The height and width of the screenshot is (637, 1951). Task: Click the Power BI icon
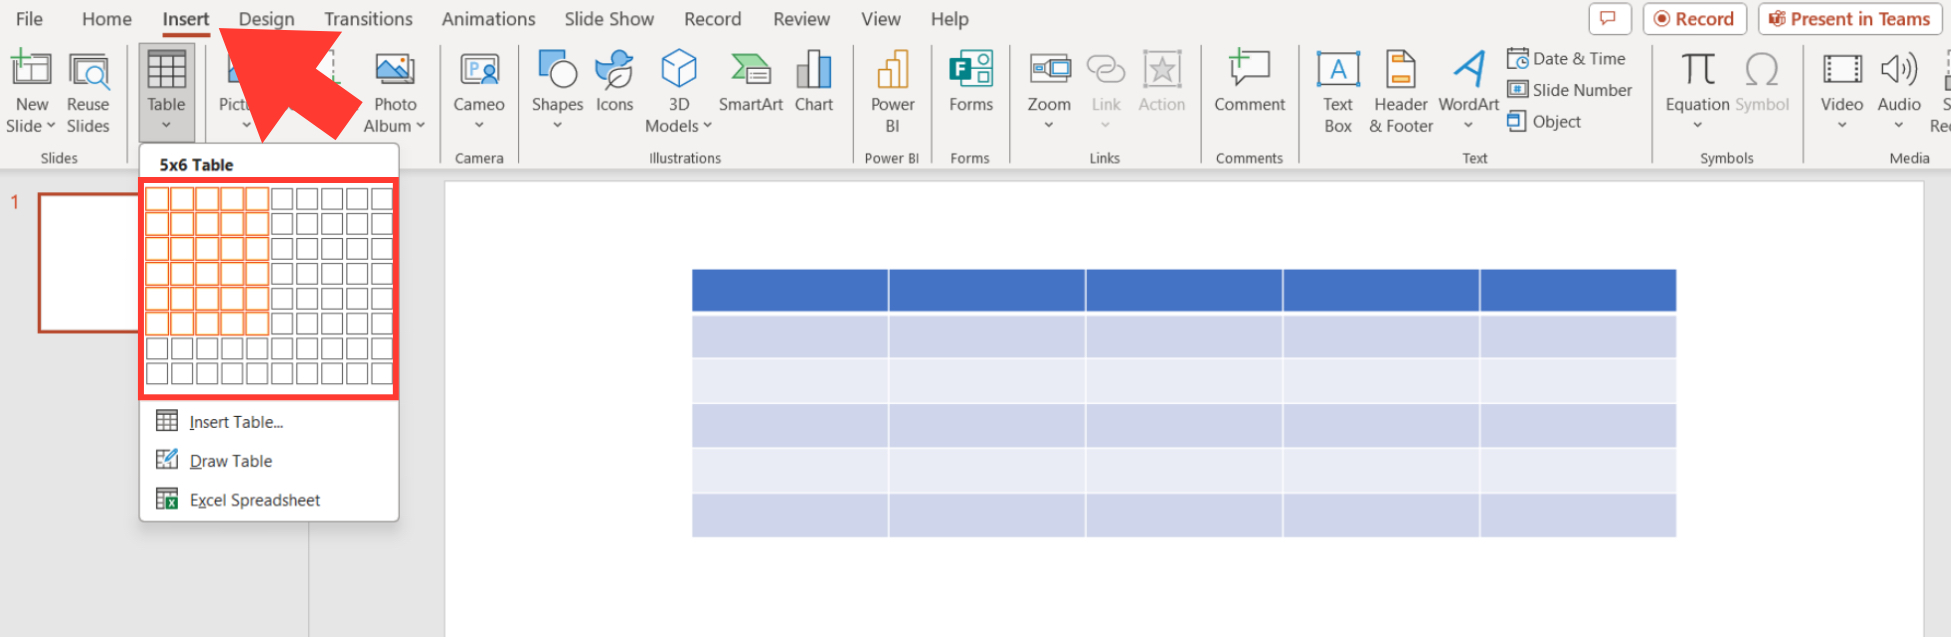(x=892, y=70)
